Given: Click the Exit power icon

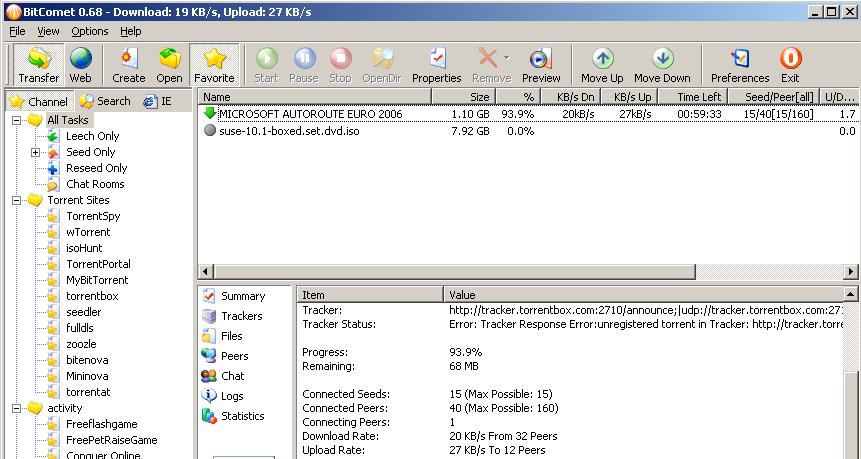Looking at the screenshot, I should point(791,58).
